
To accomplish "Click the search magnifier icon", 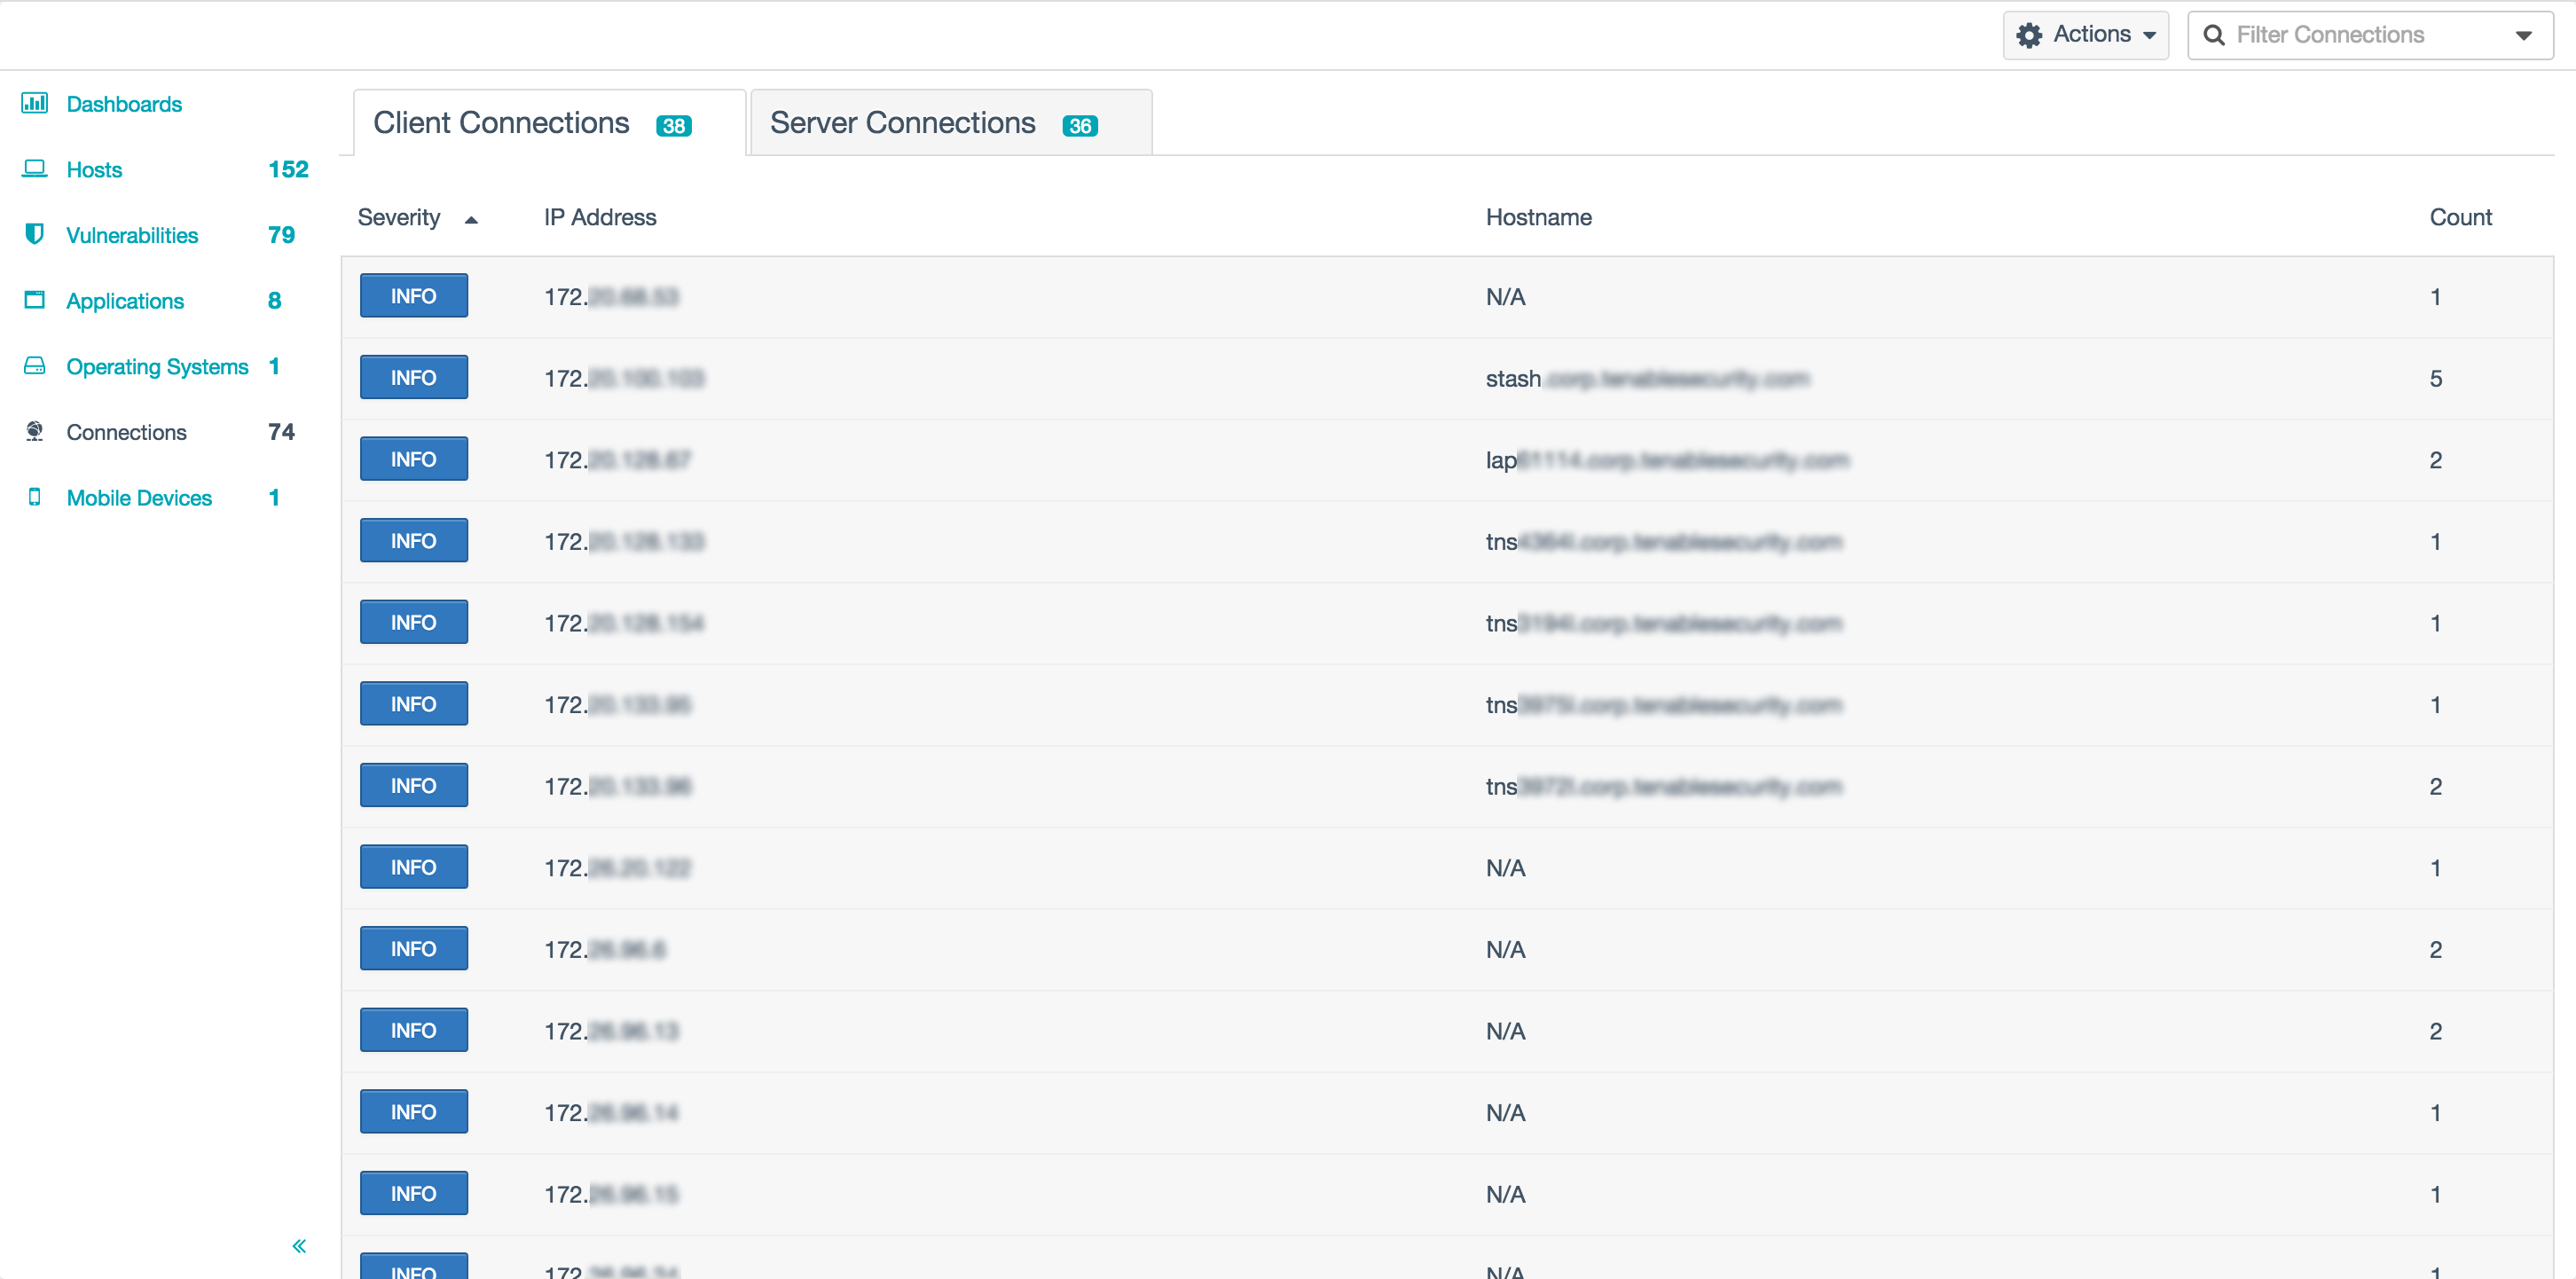I will pyautogui.click(x=2214, y=35).
